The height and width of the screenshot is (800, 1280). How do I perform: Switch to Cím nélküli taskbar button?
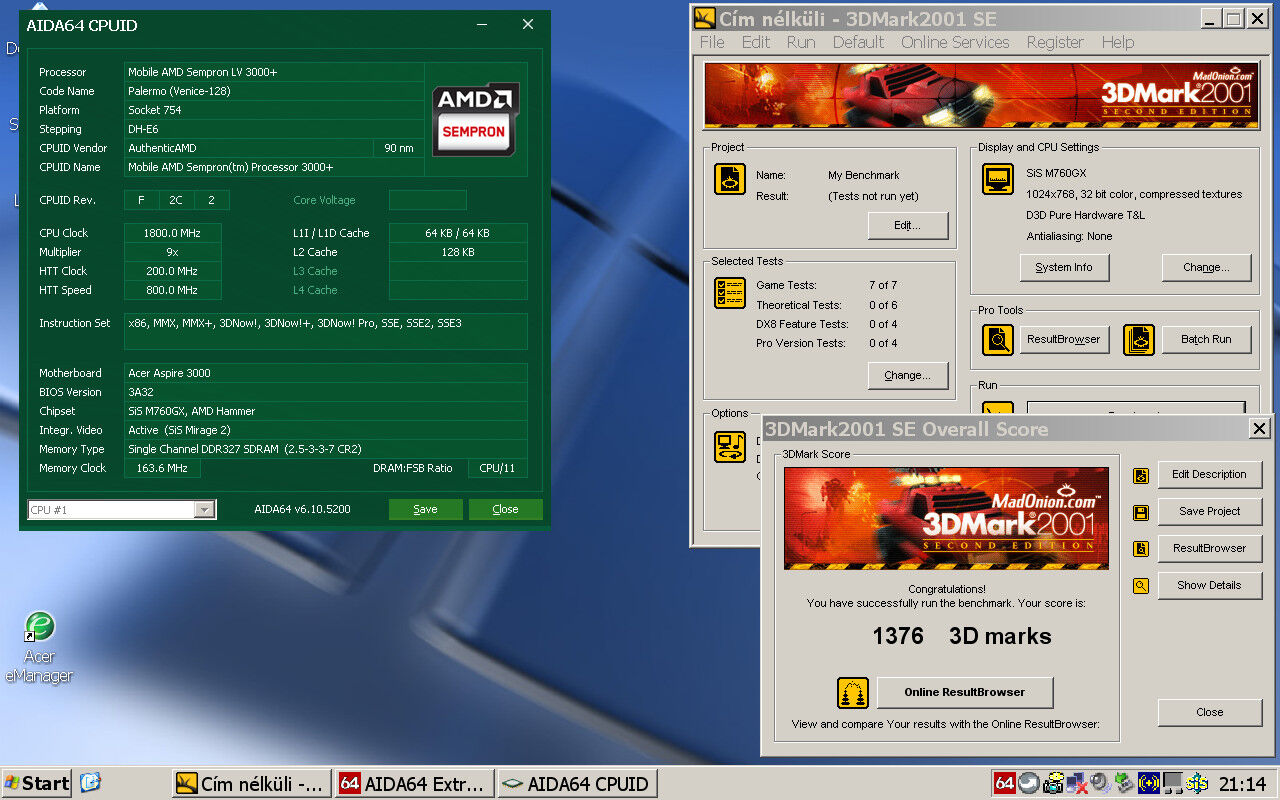pos(251,783)
